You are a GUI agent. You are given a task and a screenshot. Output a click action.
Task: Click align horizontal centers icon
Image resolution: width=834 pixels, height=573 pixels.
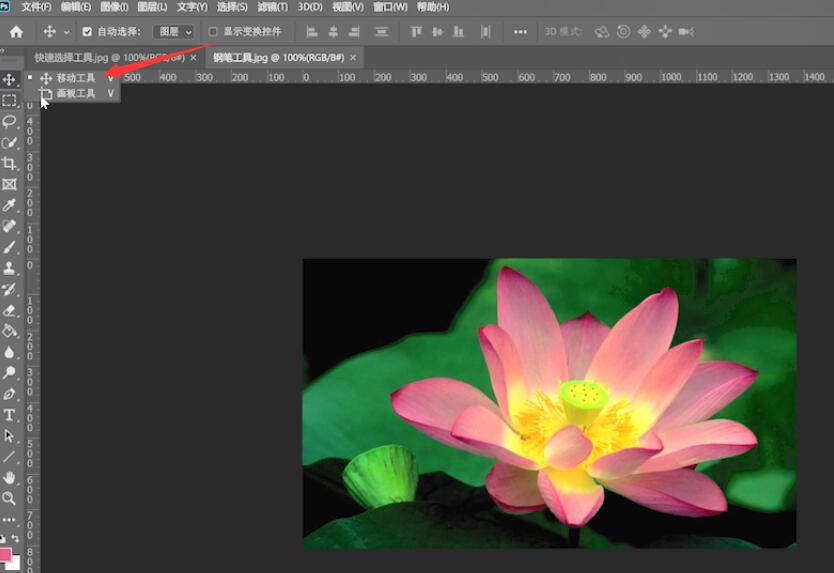pyautogui.click(x=333, y=32)
